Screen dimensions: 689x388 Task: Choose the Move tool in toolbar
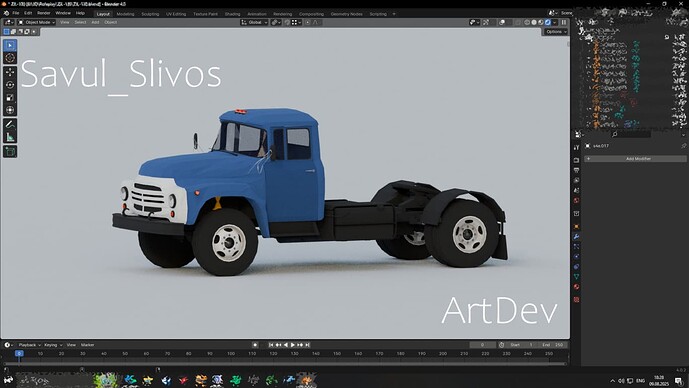point(10,72)
